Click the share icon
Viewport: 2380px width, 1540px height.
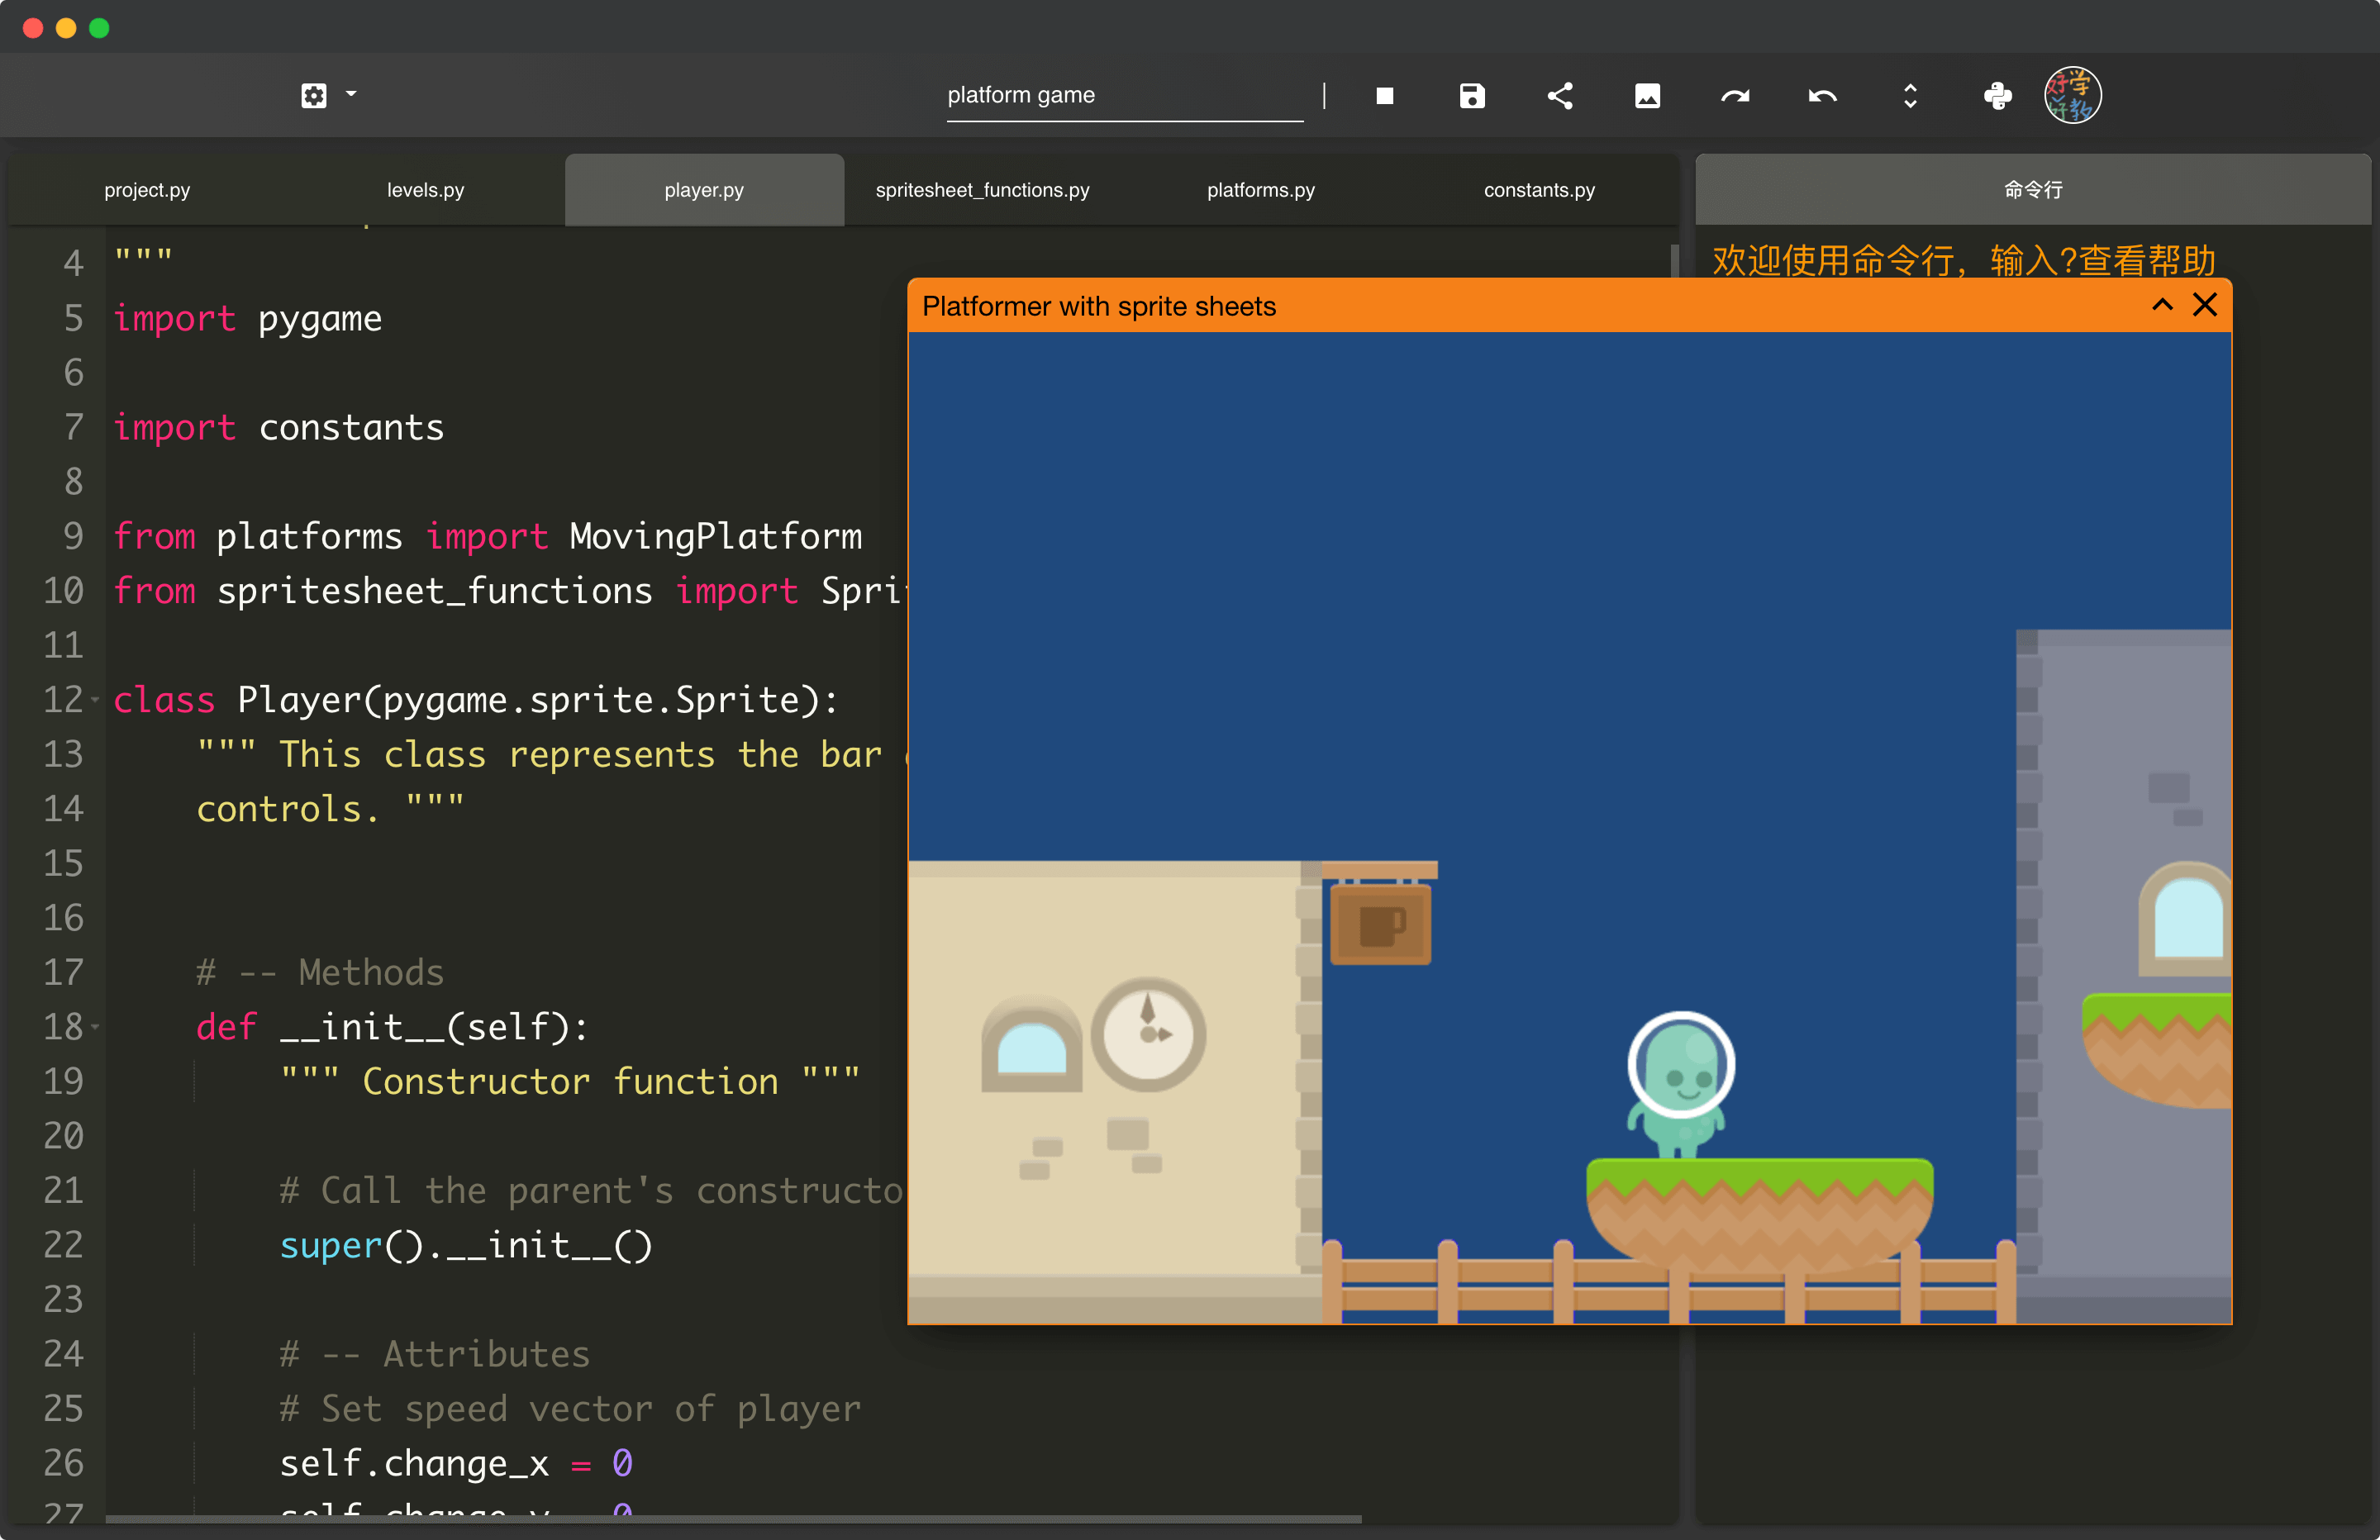click(x=1560, y=96)
